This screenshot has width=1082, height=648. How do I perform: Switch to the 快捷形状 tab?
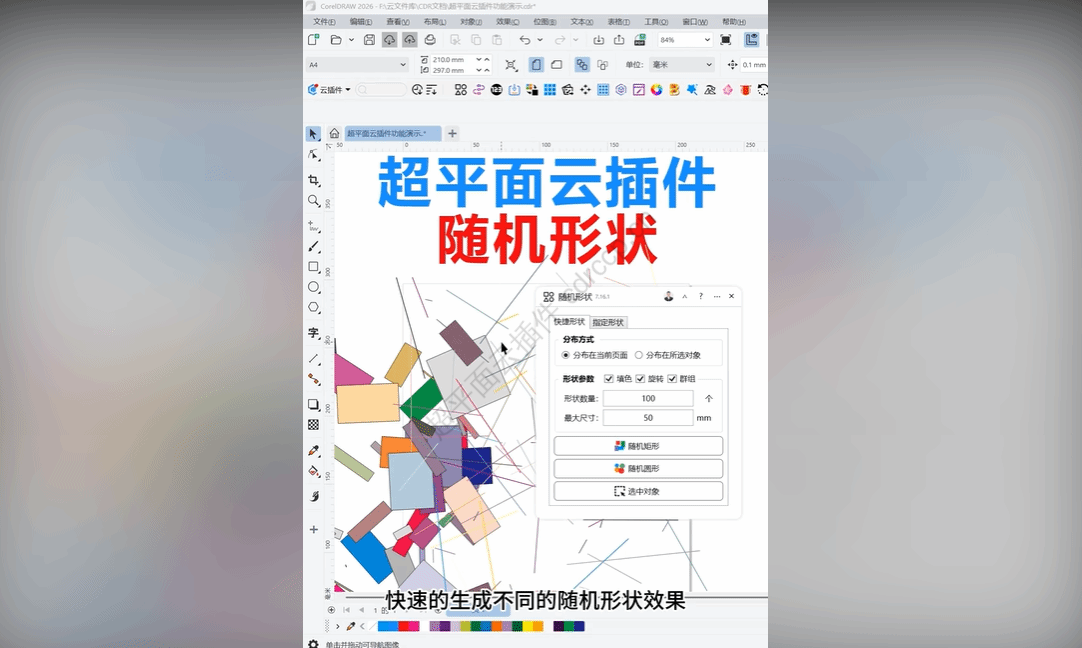(570, 322)
